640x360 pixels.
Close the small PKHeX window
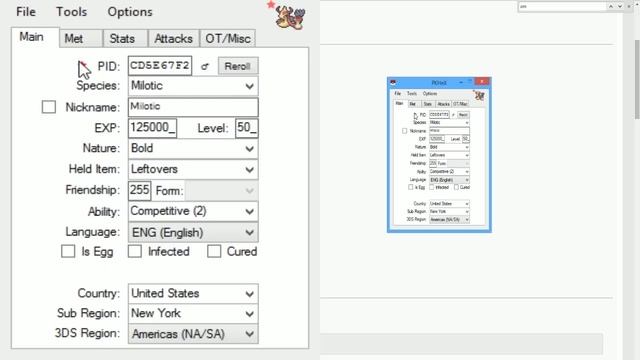click(482, 81)
